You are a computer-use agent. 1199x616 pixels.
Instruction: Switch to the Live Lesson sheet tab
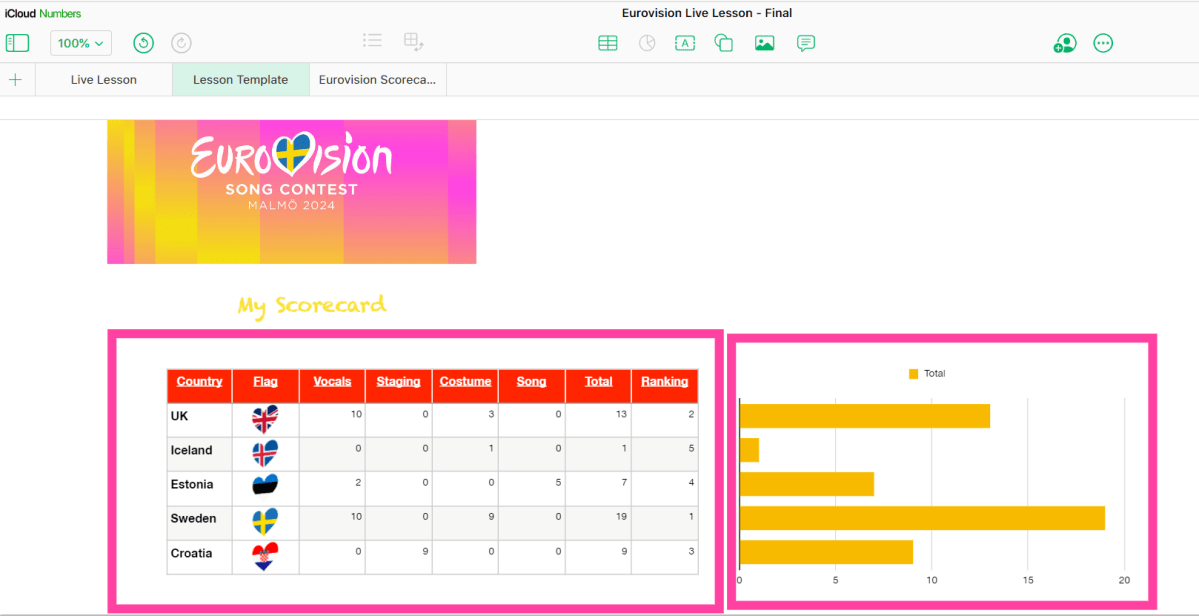coord(104,80)
